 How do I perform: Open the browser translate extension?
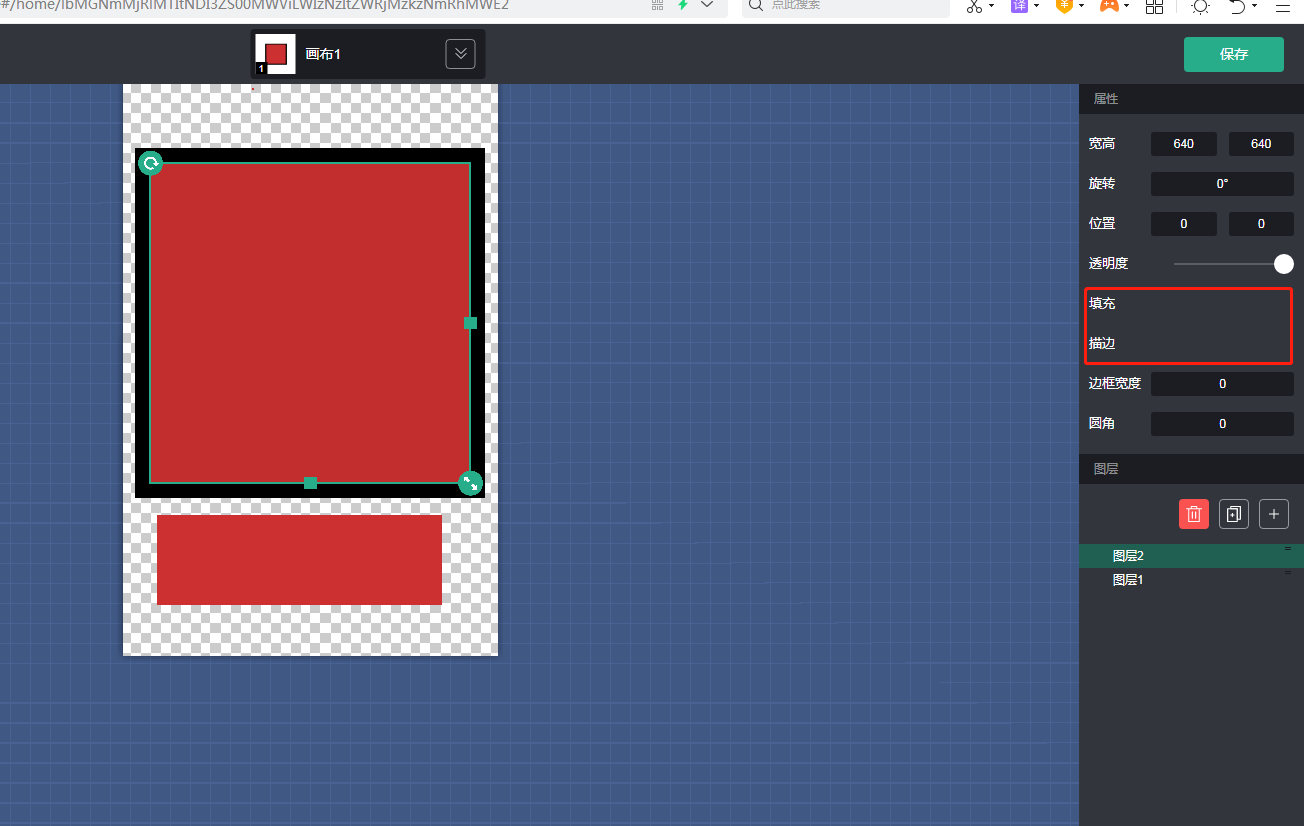point(1019,6)
